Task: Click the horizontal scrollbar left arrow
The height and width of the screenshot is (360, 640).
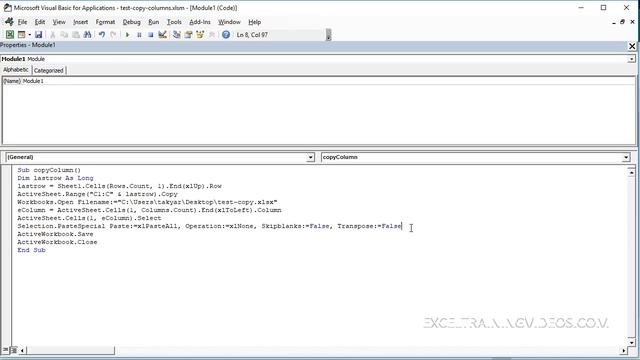Action: click(22, 350)
